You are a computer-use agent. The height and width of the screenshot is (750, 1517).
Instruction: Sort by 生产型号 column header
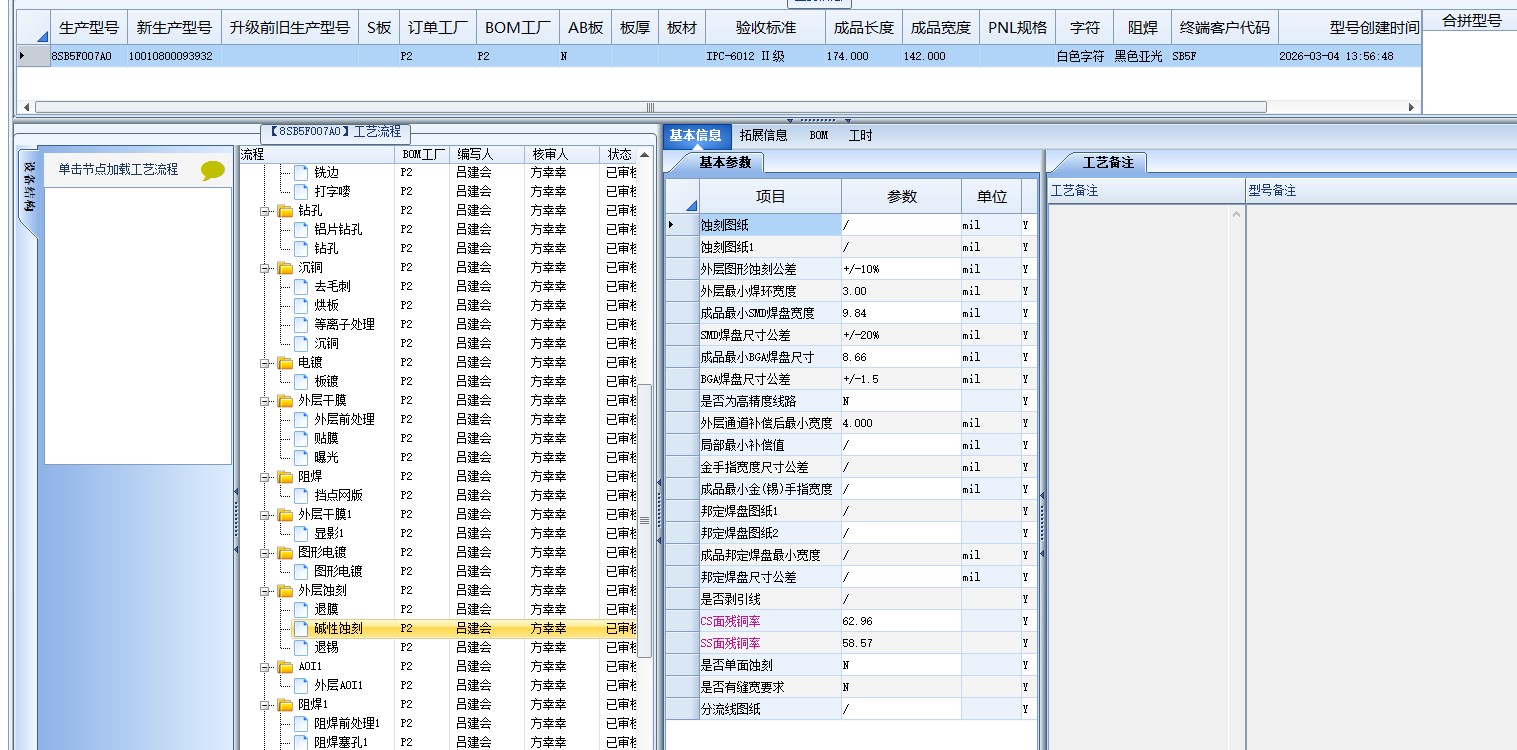89,28
